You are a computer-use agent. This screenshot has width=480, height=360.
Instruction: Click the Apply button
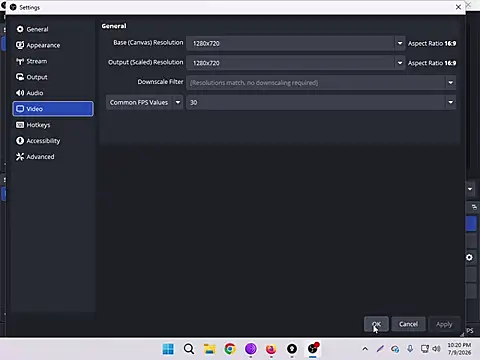click(444, 324)
